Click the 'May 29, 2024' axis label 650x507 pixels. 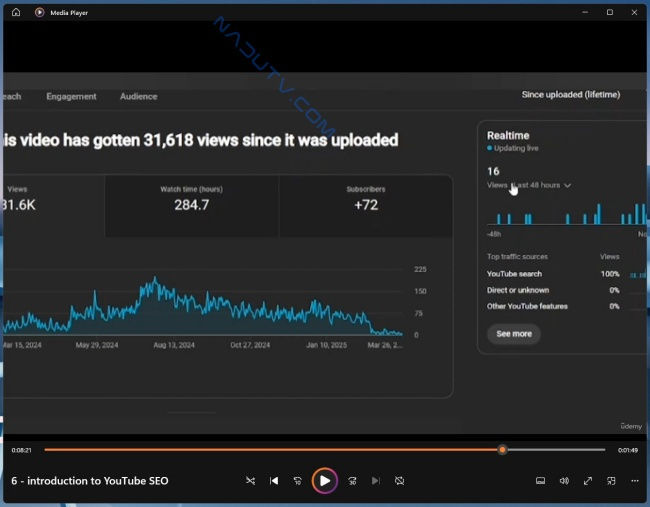pos(97,345)
